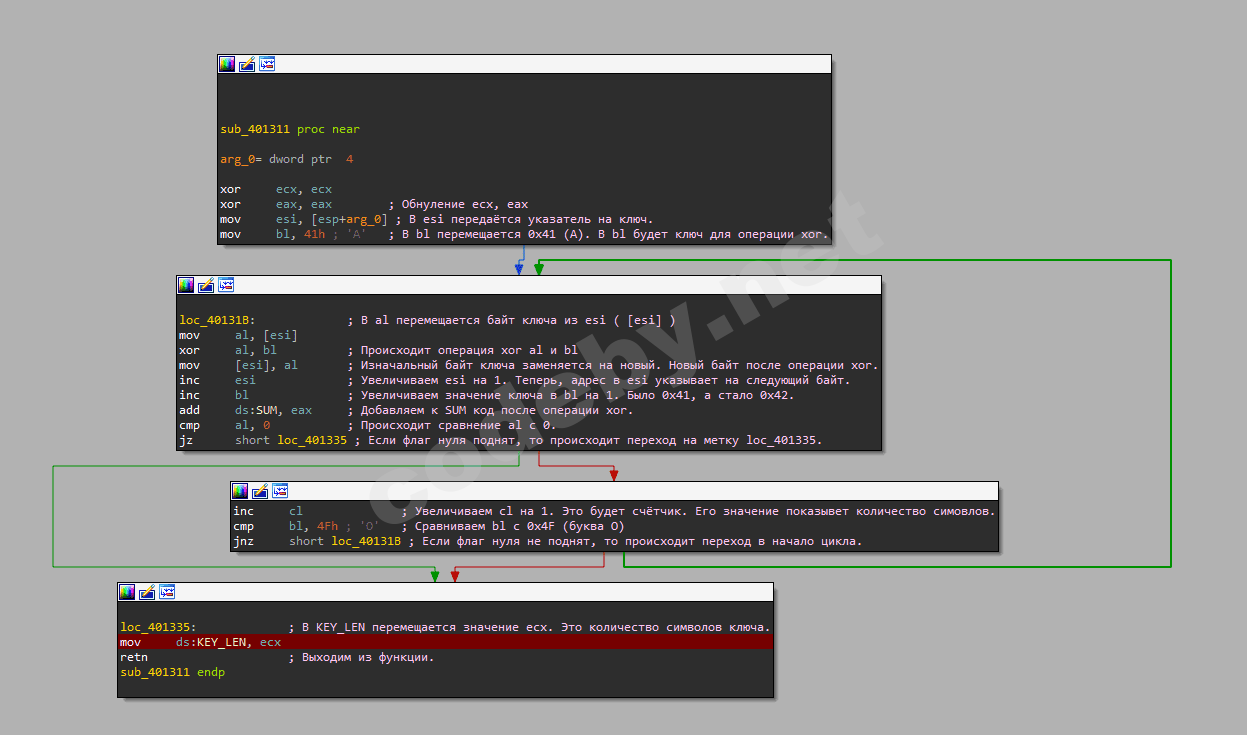1247x735 pixels.
Task: Click the title bar of the loc_40131B node
Action: pos(529,285)
